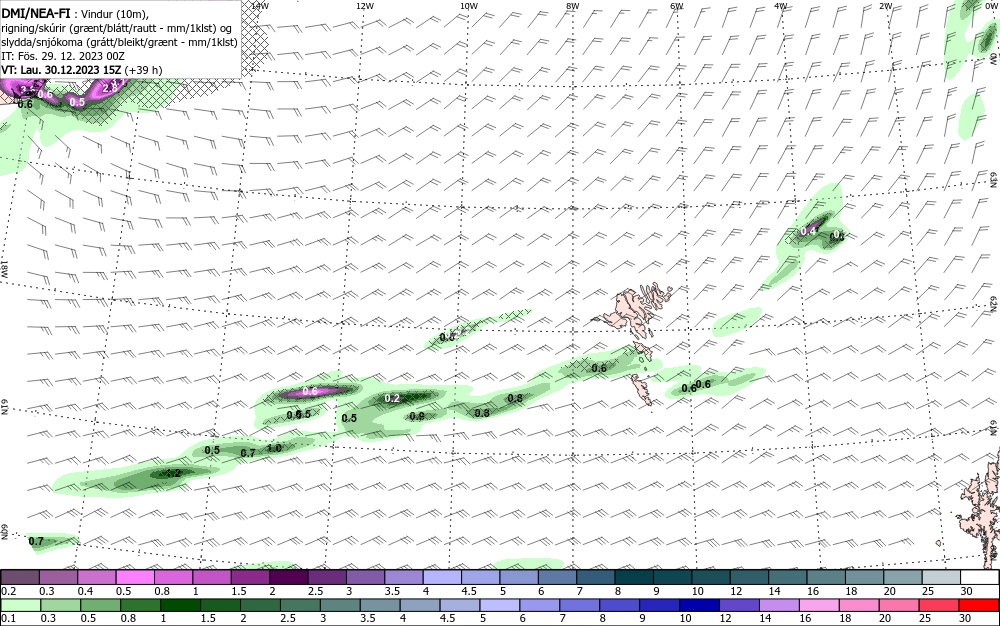Viewport: 1000px width, 626px height.
Task: Pick the light gray 25 swatch on upper scale
Action: point(941,578)
